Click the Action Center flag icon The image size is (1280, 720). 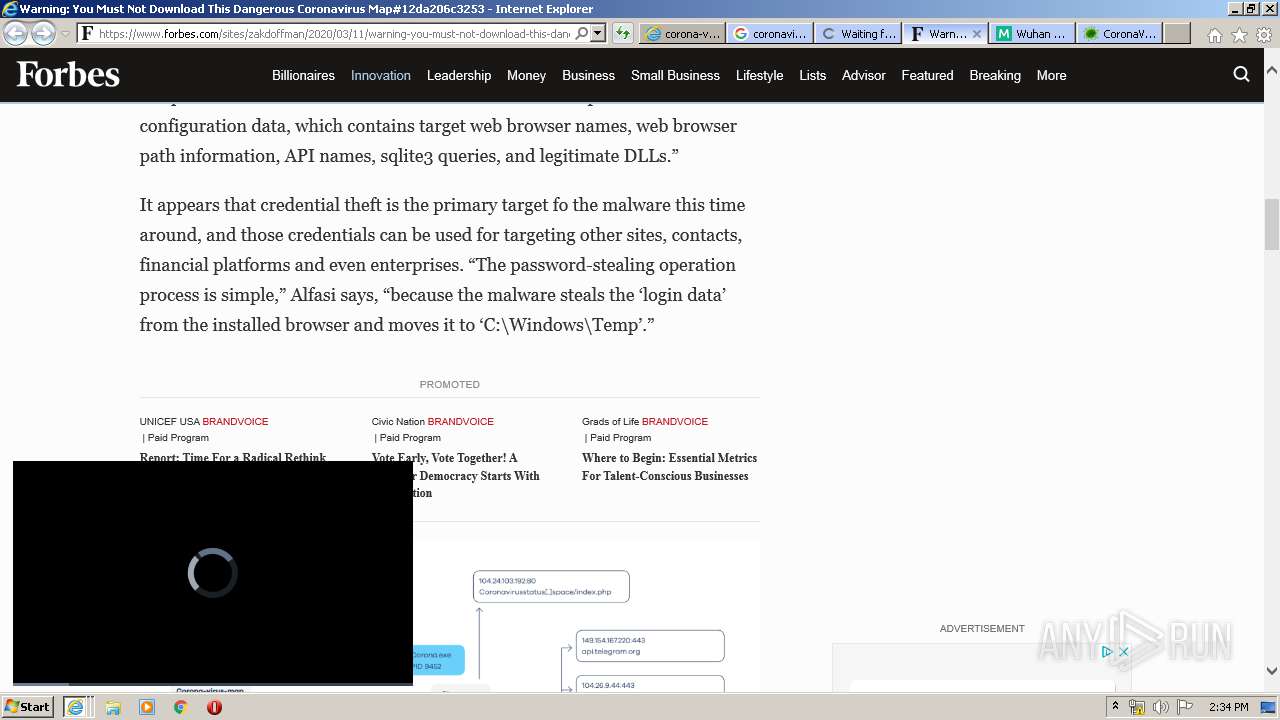click(x=1185, y=707)
